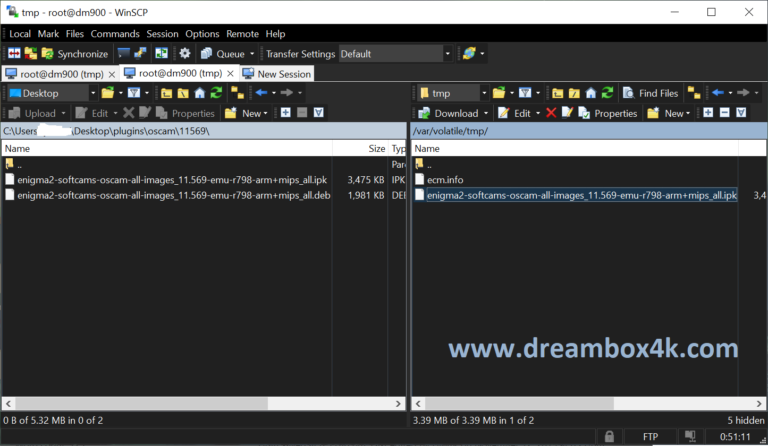Open the Files menu
This screenshot has height=446, width=768.
pos(74,34)
